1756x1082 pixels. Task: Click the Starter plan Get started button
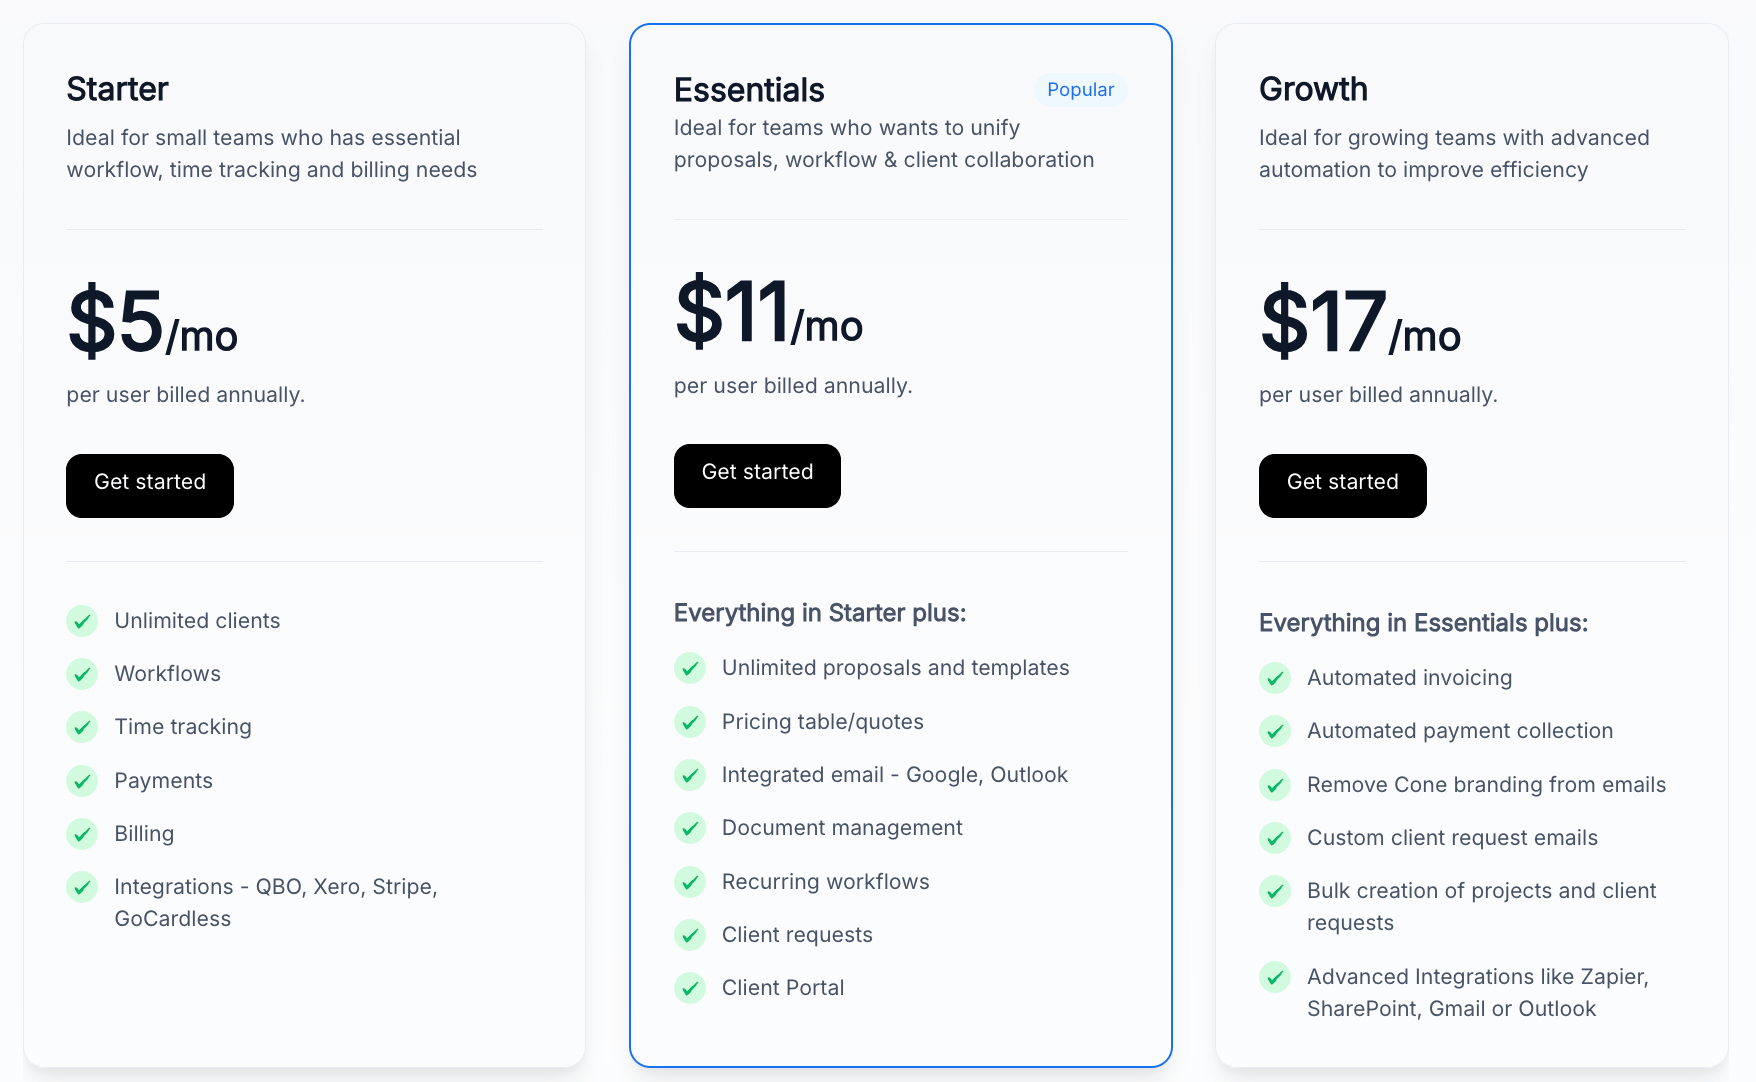(150, 486)
